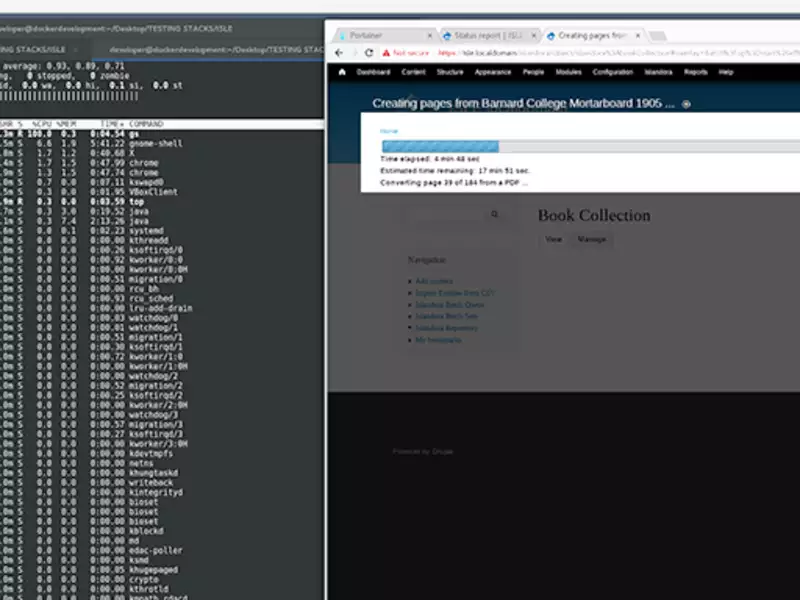Click the khugepaged process row in terminal

tap(162, 570)
